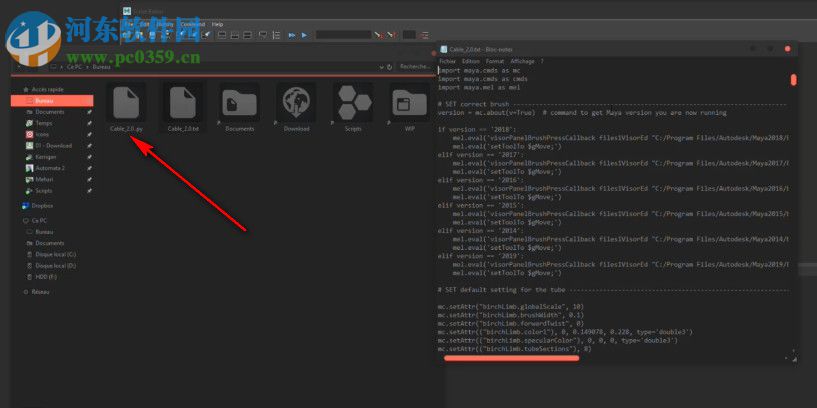
Task: Open Icons folder in quick access
Action: 42,134
